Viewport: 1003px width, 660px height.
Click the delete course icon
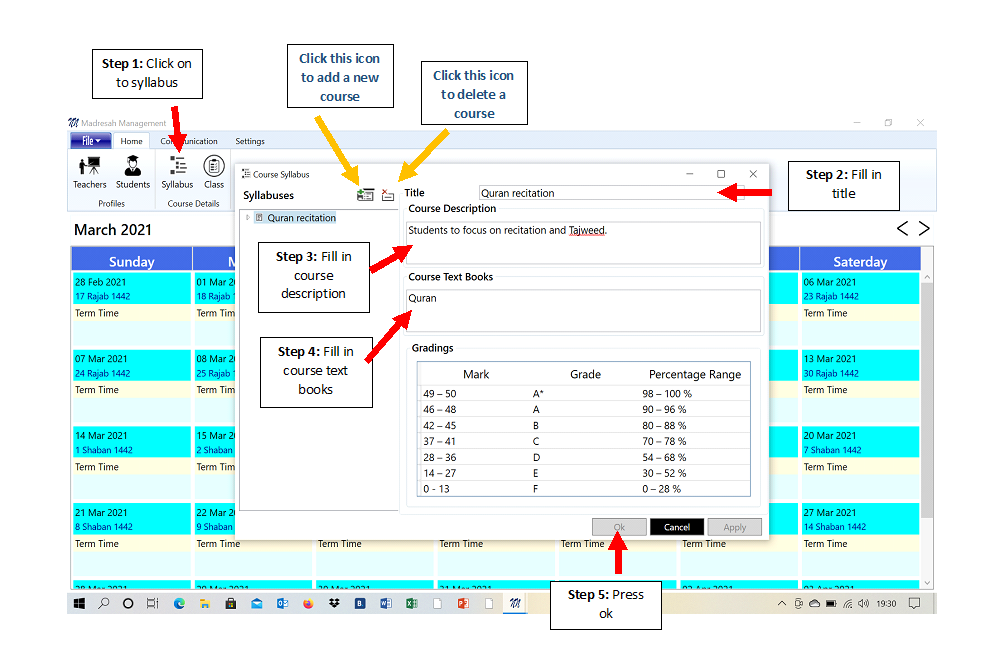click(x=388, y=195)
